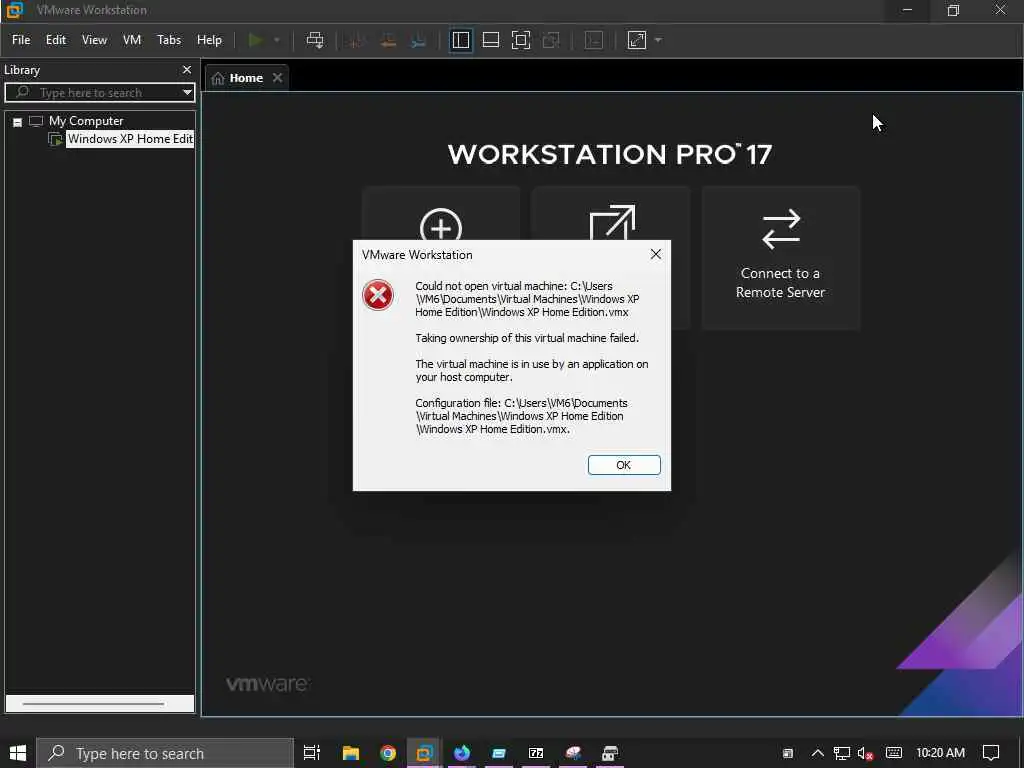The width and height of the screenshot is (1024, 768).
Task: Toggle the library sidebar view icon
Action: coord(461,40)
